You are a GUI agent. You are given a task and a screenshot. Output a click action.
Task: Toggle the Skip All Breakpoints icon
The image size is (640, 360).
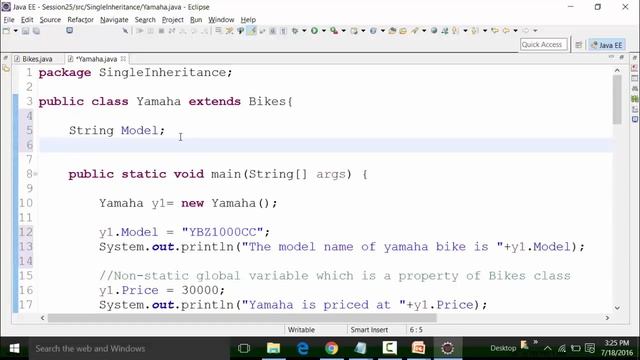(125, 31)
